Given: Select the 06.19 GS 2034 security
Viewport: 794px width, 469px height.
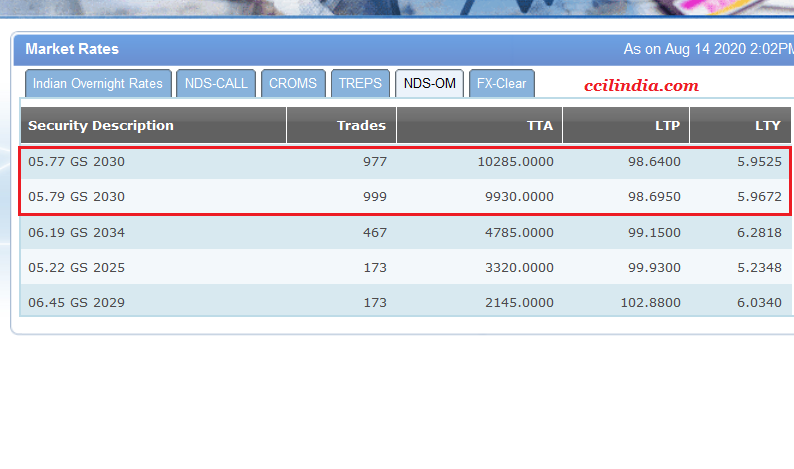Looking at the screenshot, I should pos(76,232).
